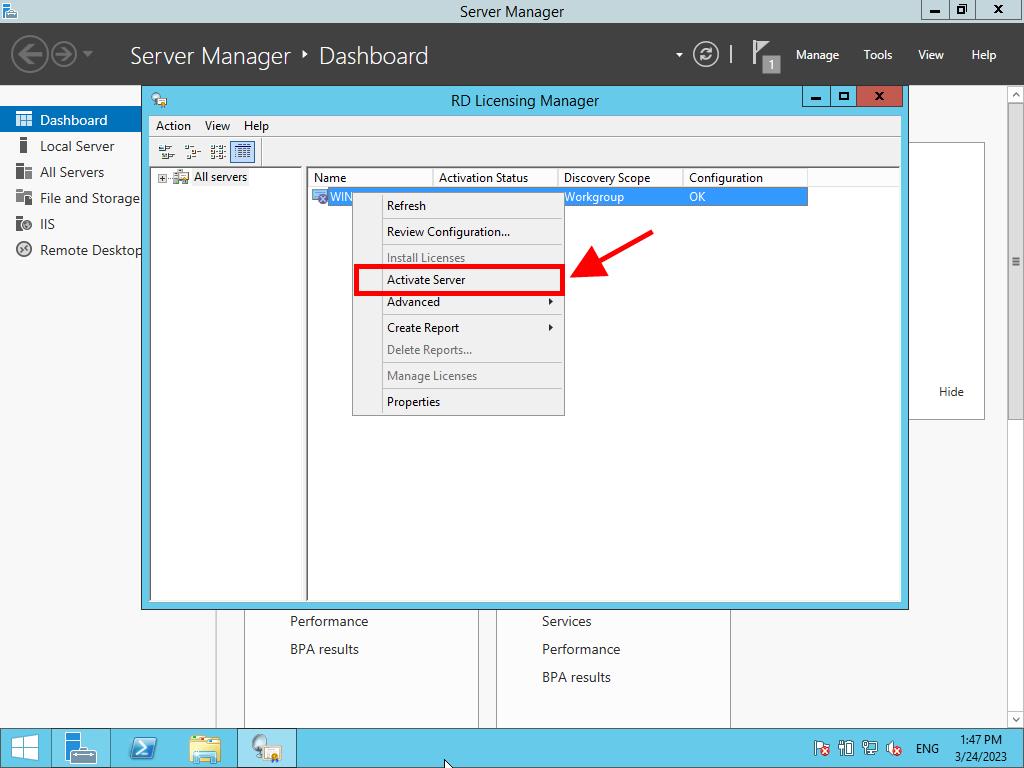Image resolution: width=1024 pixels, height=768 pixels.
Task: Click the dropdown arrow beside refresh icon
Action: click(679, 55)
